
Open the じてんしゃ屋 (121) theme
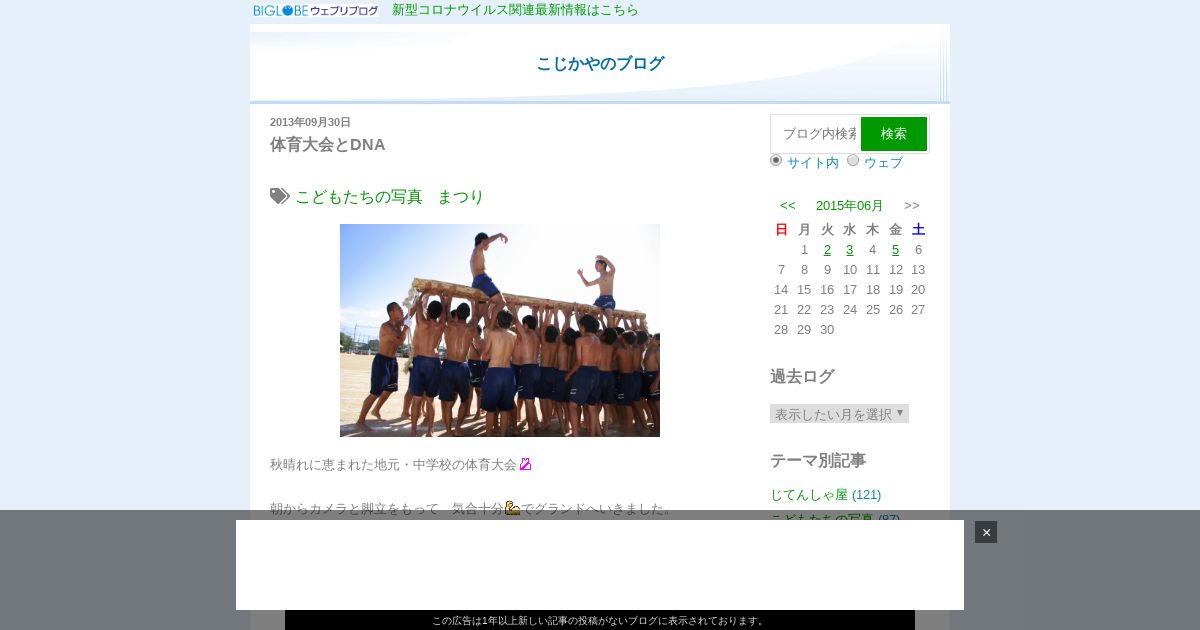tap(825, 495)
